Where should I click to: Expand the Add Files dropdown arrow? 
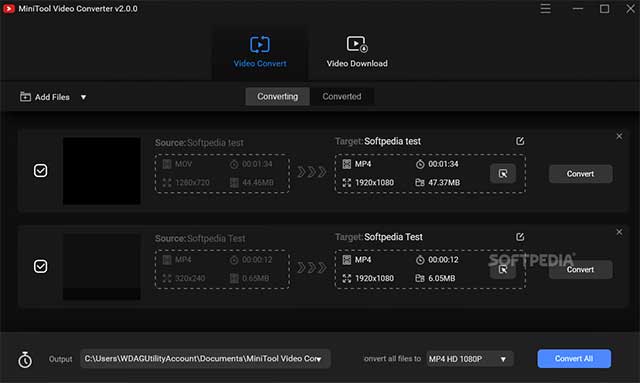(x=83, y=98)
